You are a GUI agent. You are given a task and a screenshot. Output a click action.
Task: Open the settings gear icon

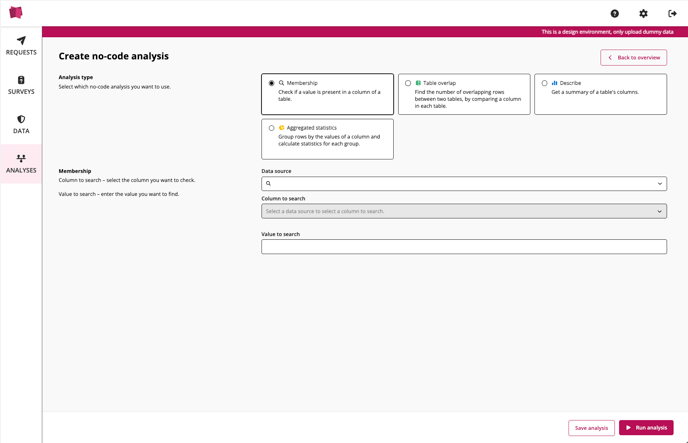pyautogui.click(x=643, y=14)
